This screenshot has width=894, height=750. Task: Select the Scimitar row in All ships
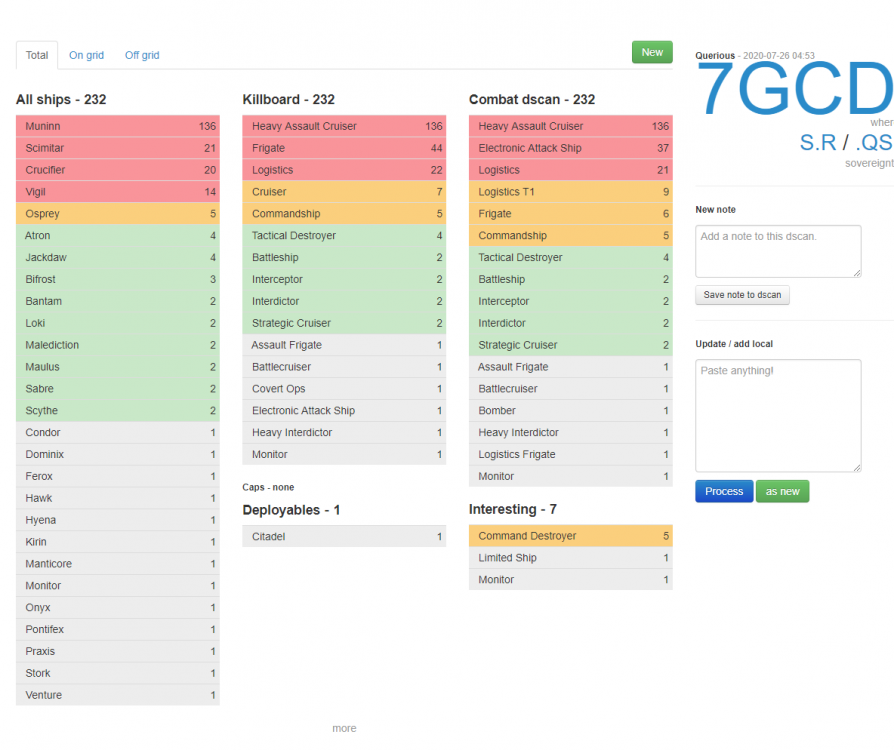point(118,148)
